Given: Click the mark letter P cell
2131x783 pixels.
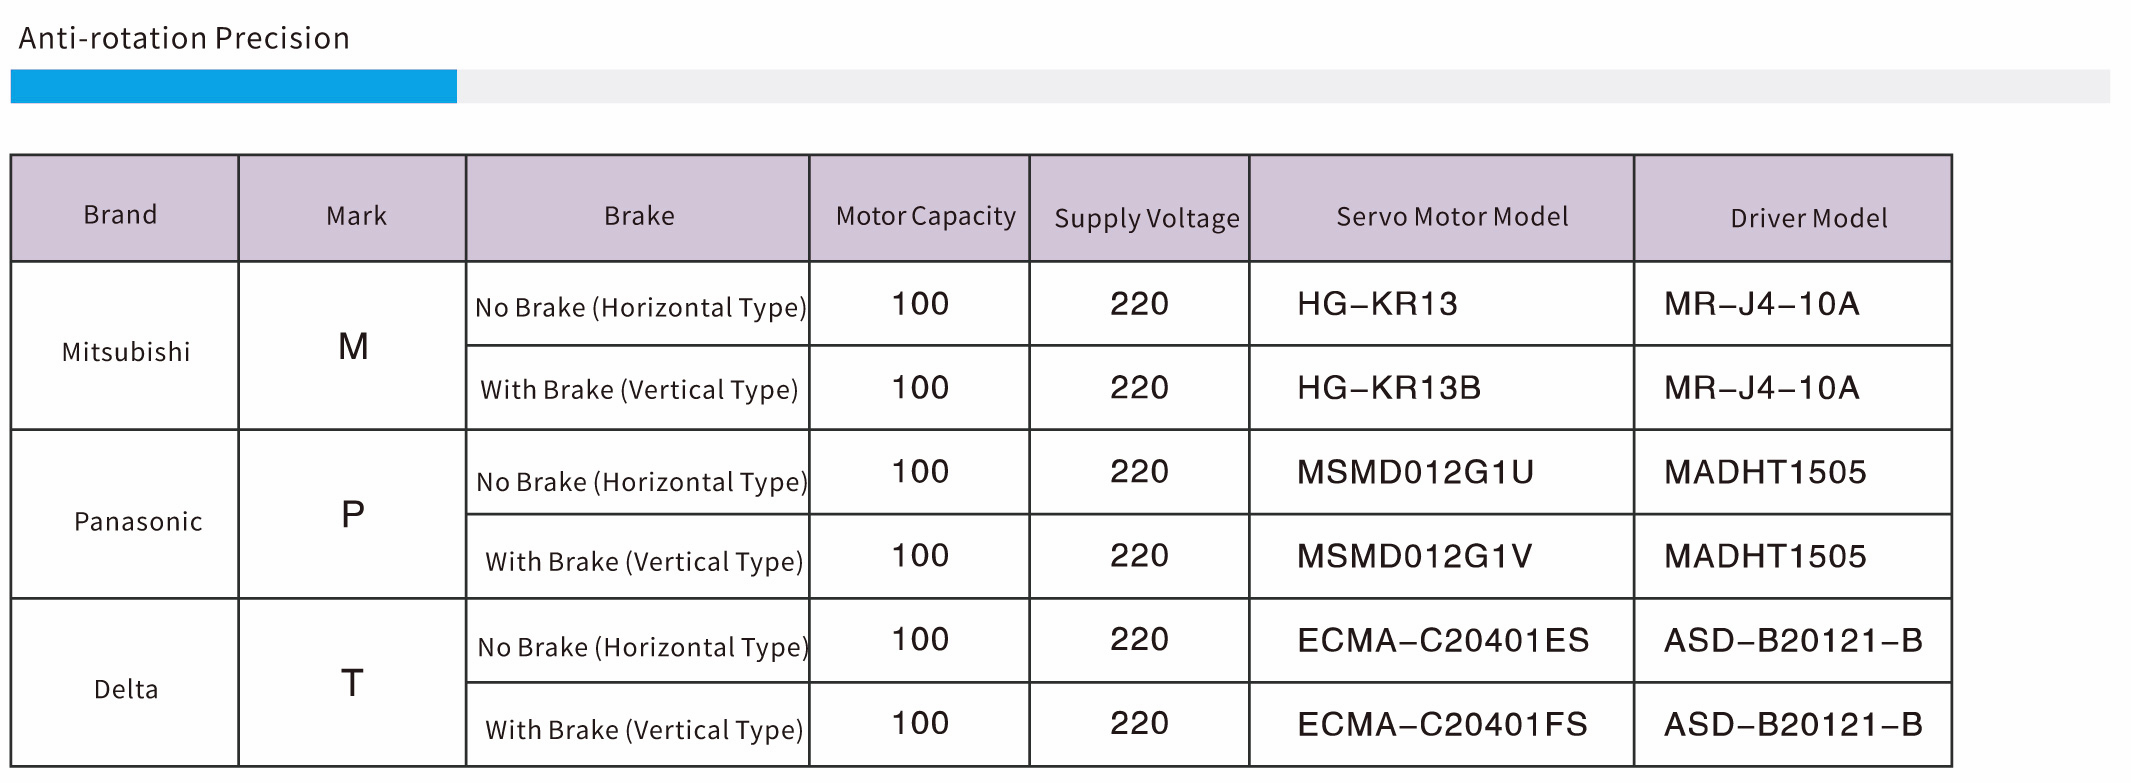Looking at the screenshot, I should coord(353,515).
